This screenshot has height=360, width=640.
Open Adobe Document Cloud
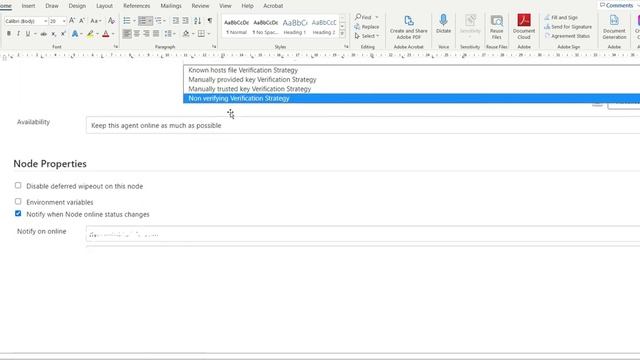(524, 27)
